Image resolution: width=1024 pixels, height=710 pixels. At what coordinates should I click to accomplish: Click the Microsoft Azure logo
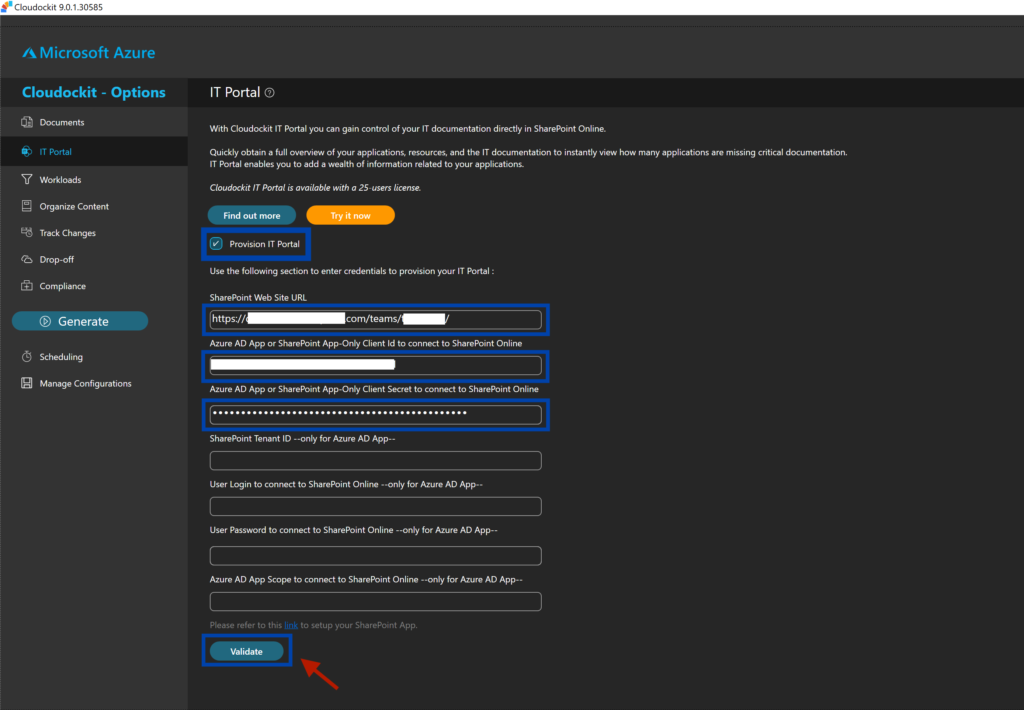89,52
